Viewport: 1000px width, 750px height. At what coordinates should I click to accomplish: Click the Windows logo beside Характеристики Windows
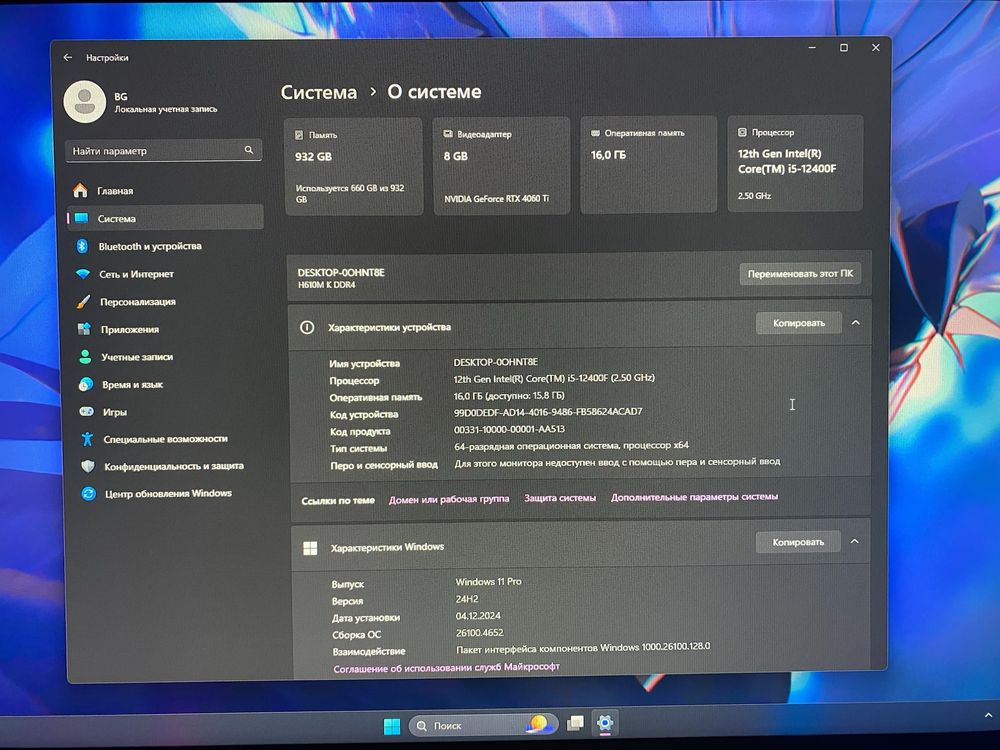[x=310, y=548]
